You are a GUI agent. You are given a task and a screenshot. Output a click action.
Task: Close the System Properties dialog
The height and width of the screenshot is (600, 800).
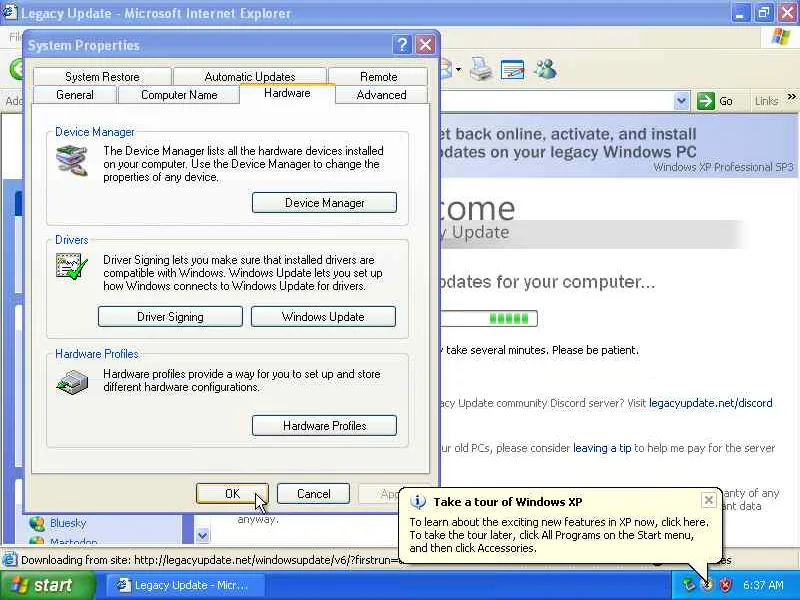tap(425, 45)
